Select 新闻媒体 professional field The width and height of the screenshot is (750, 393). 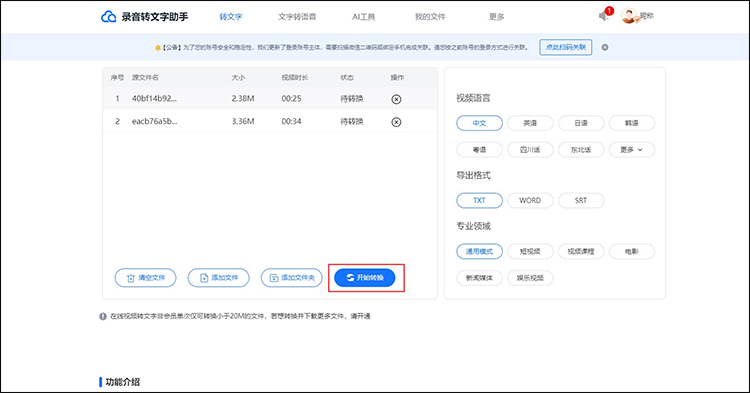point(479,278)
